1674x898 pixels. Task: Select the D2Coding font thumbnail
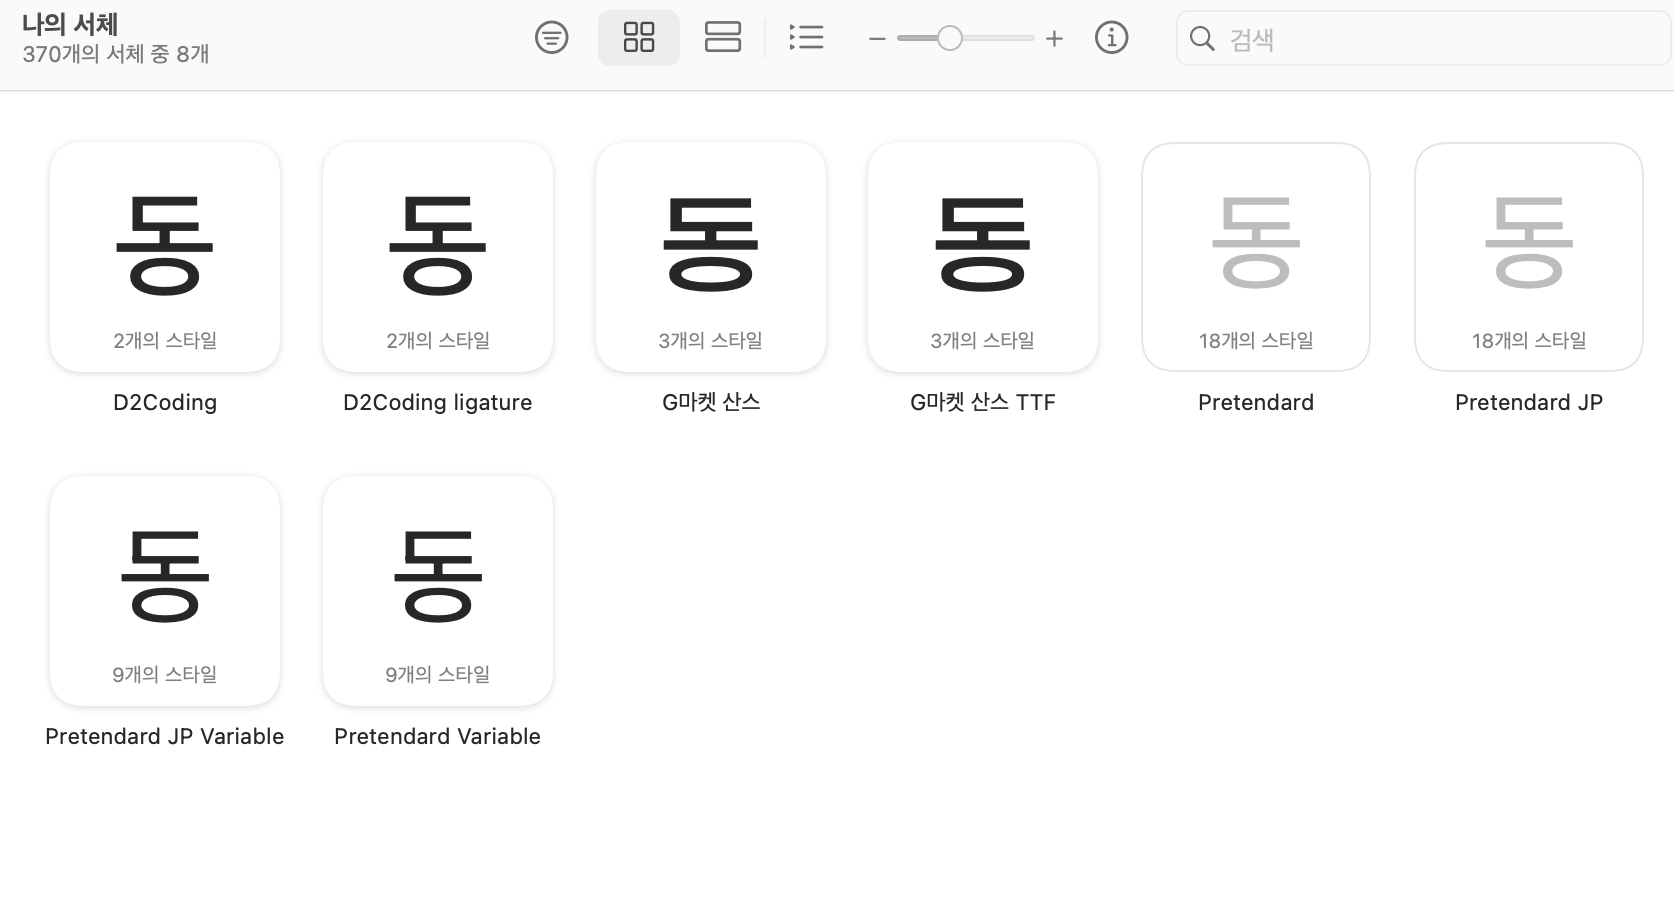pos(165,257)
